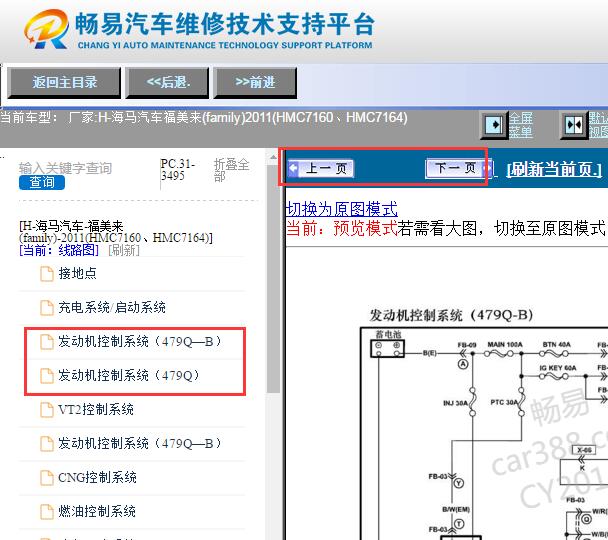
Task: Click the 当前:线路图 link
Action: (x=59, y=250)
